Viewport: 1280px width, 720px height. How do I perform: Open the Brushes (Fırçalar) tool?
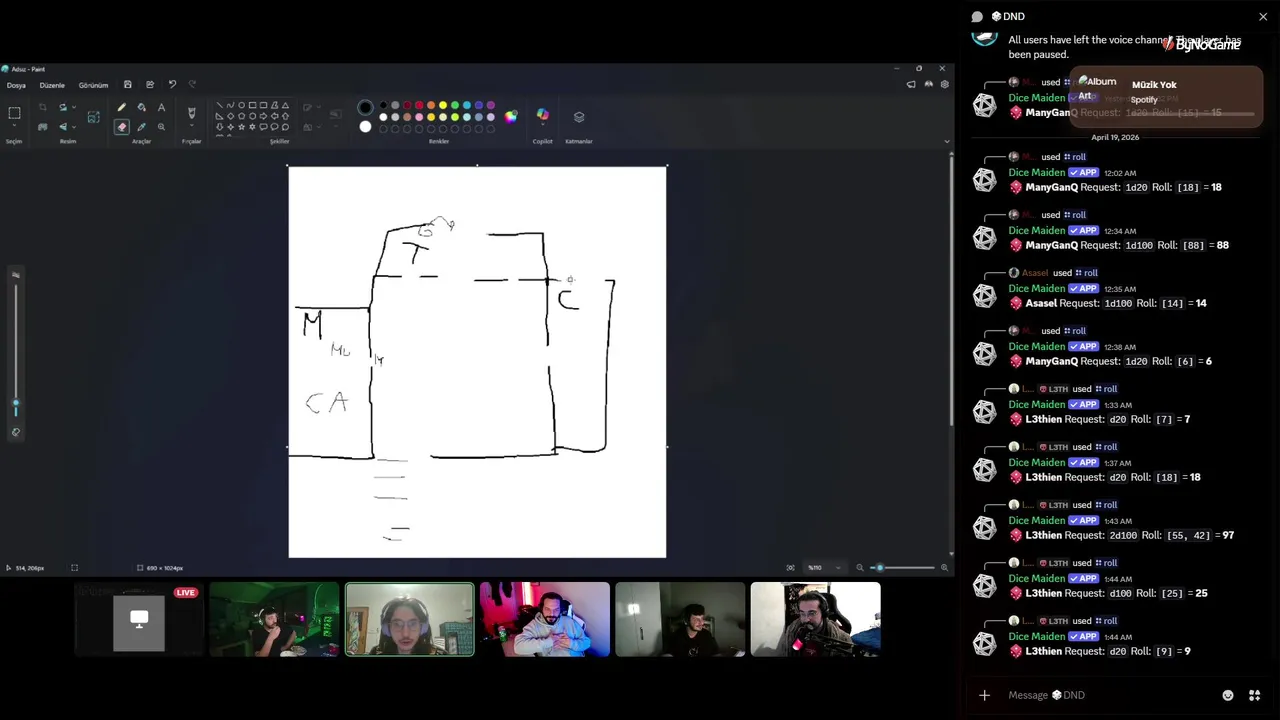click(x=191, y=112)
